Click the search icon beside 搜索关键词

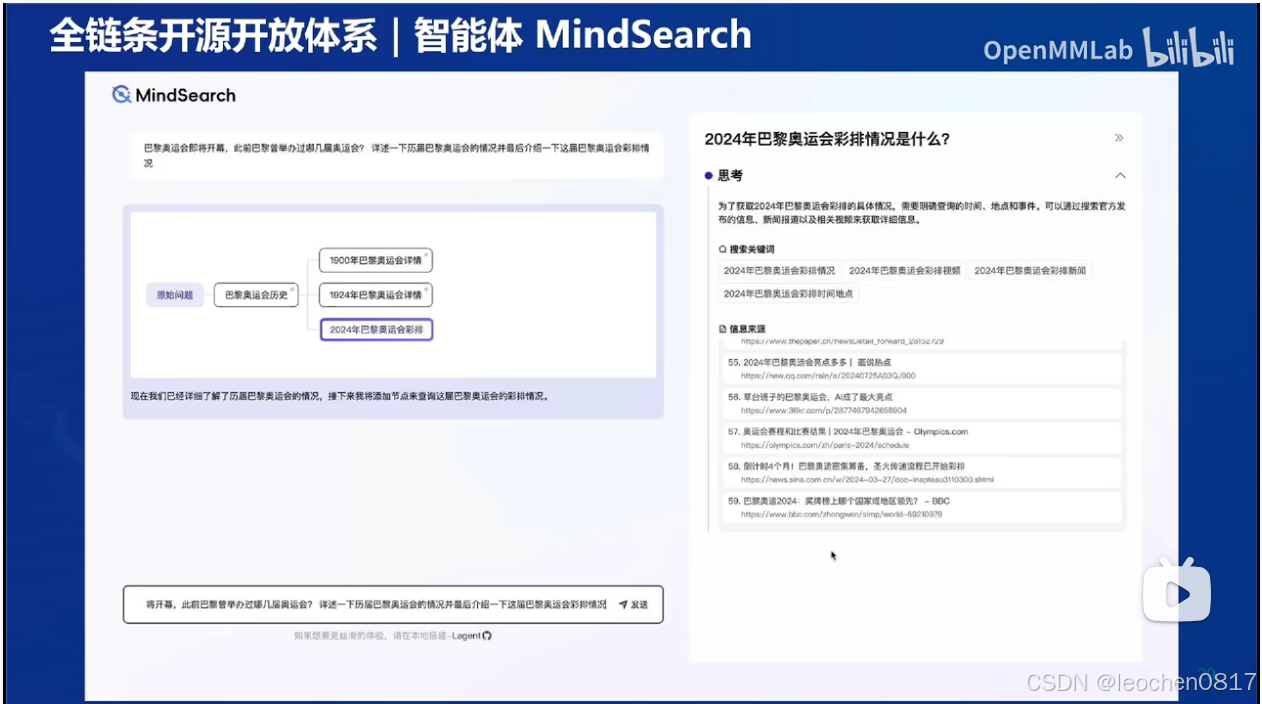(723, 249)
